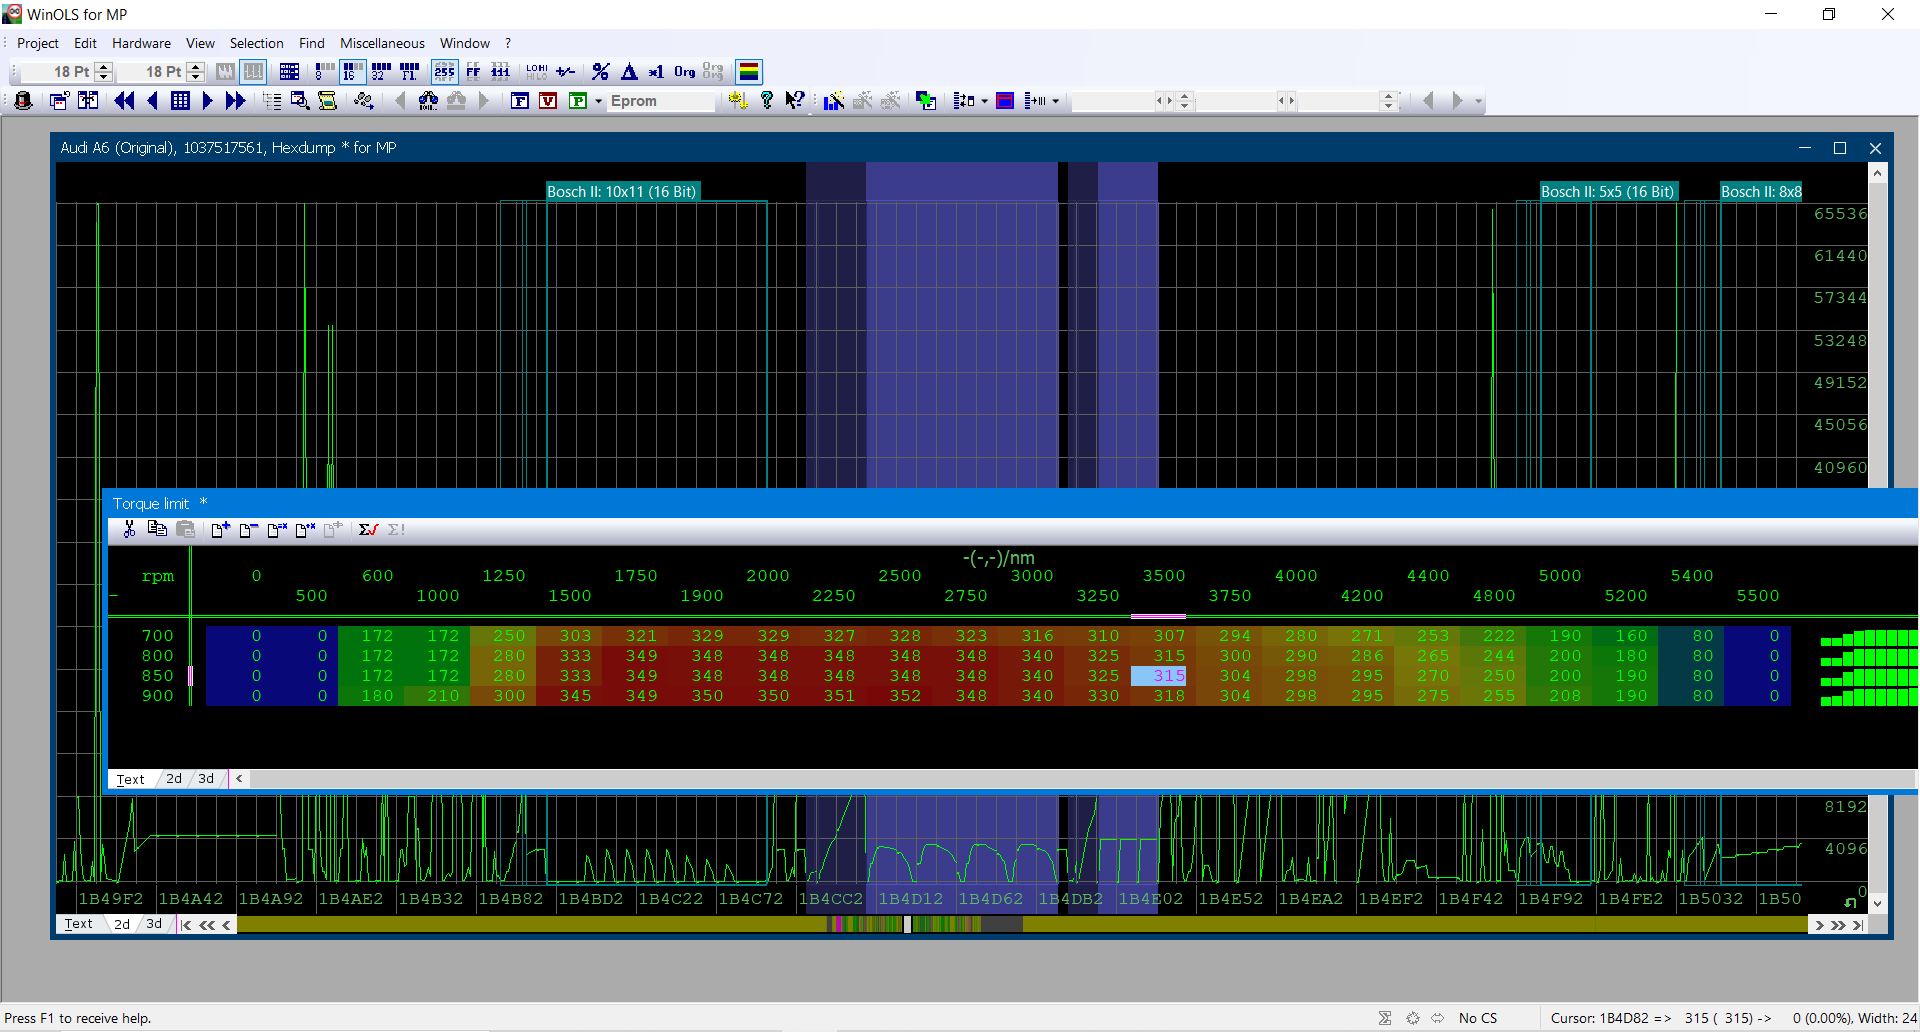The height and width of the screenshot is (1032, 1920).
Task: Click the green P project icon
Action: (577, 100)
